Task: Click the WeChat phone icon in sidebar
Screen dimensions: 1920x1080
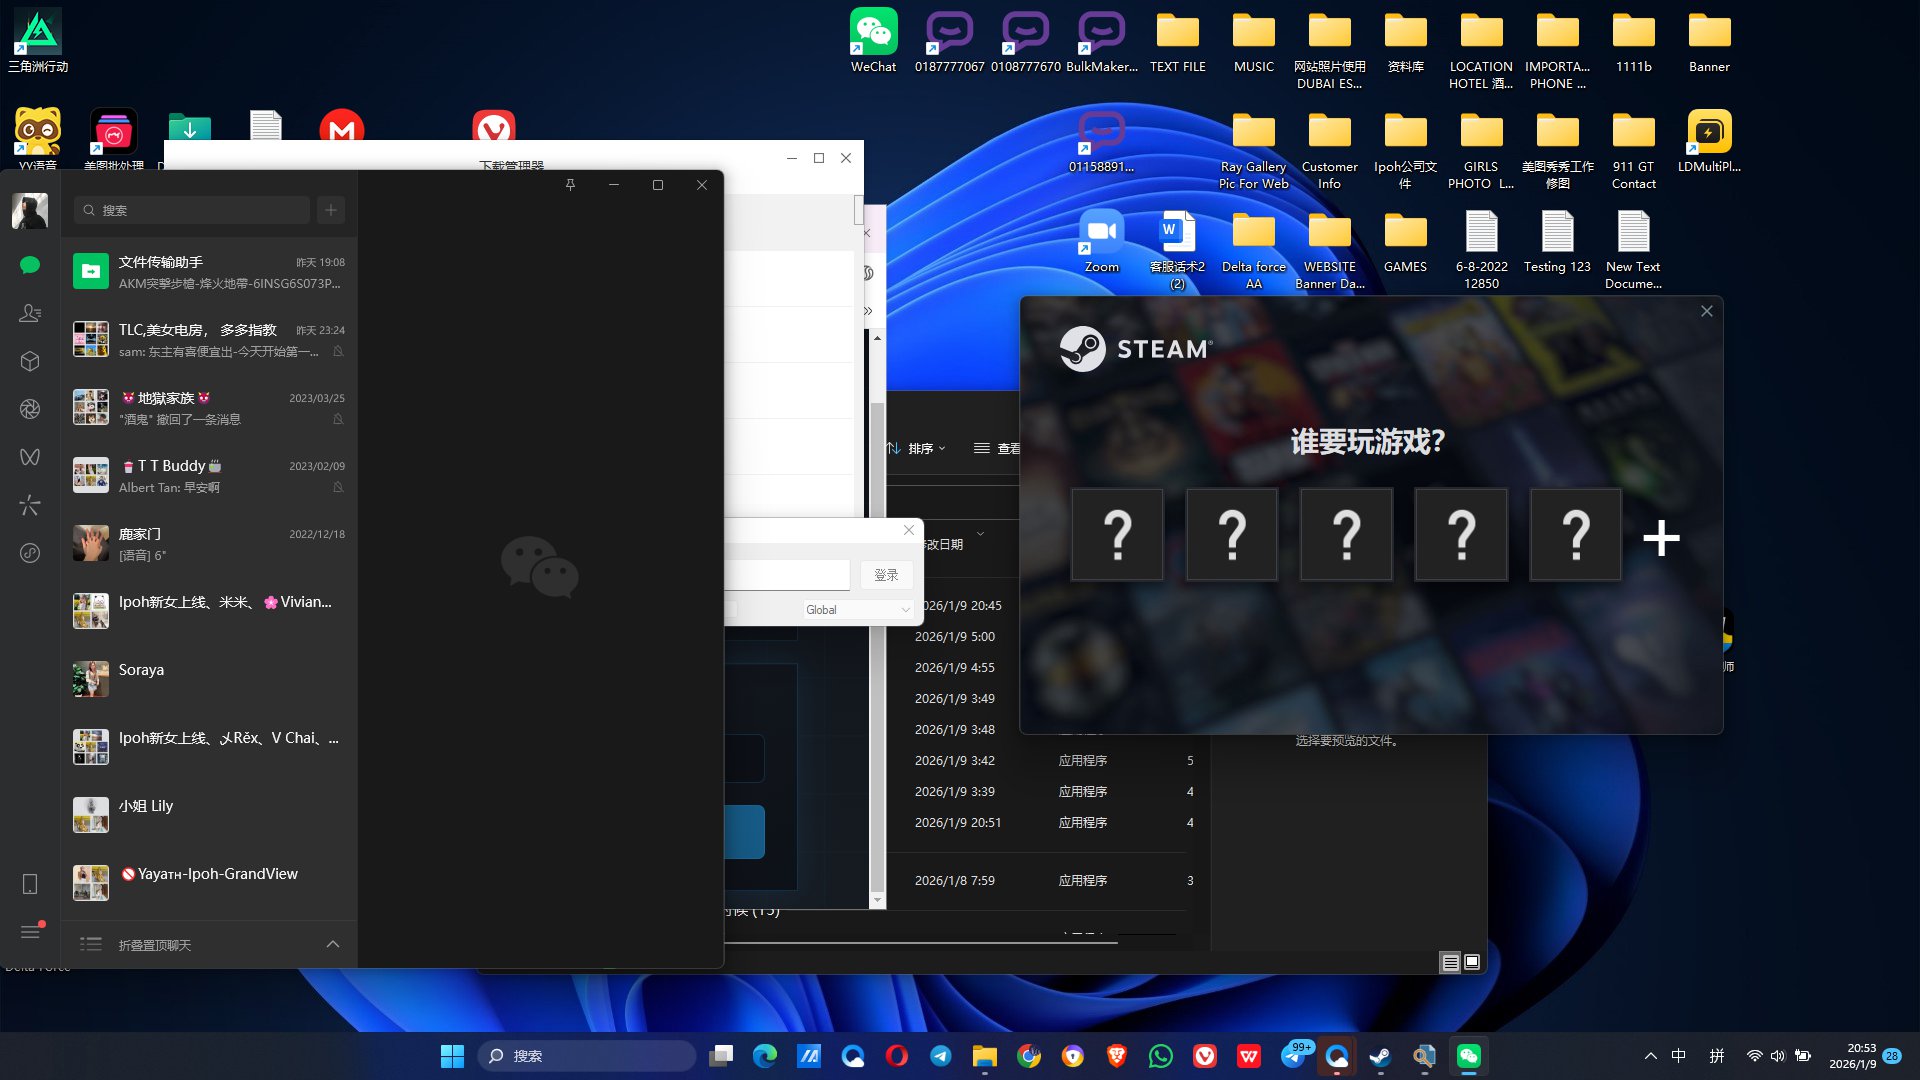Action: (30, 884)
